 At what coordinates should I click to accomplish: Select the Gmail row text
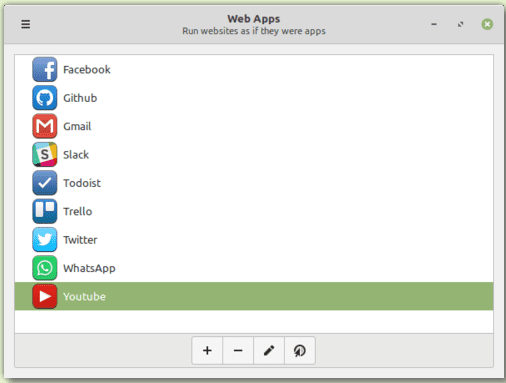[x=77, y=126]
